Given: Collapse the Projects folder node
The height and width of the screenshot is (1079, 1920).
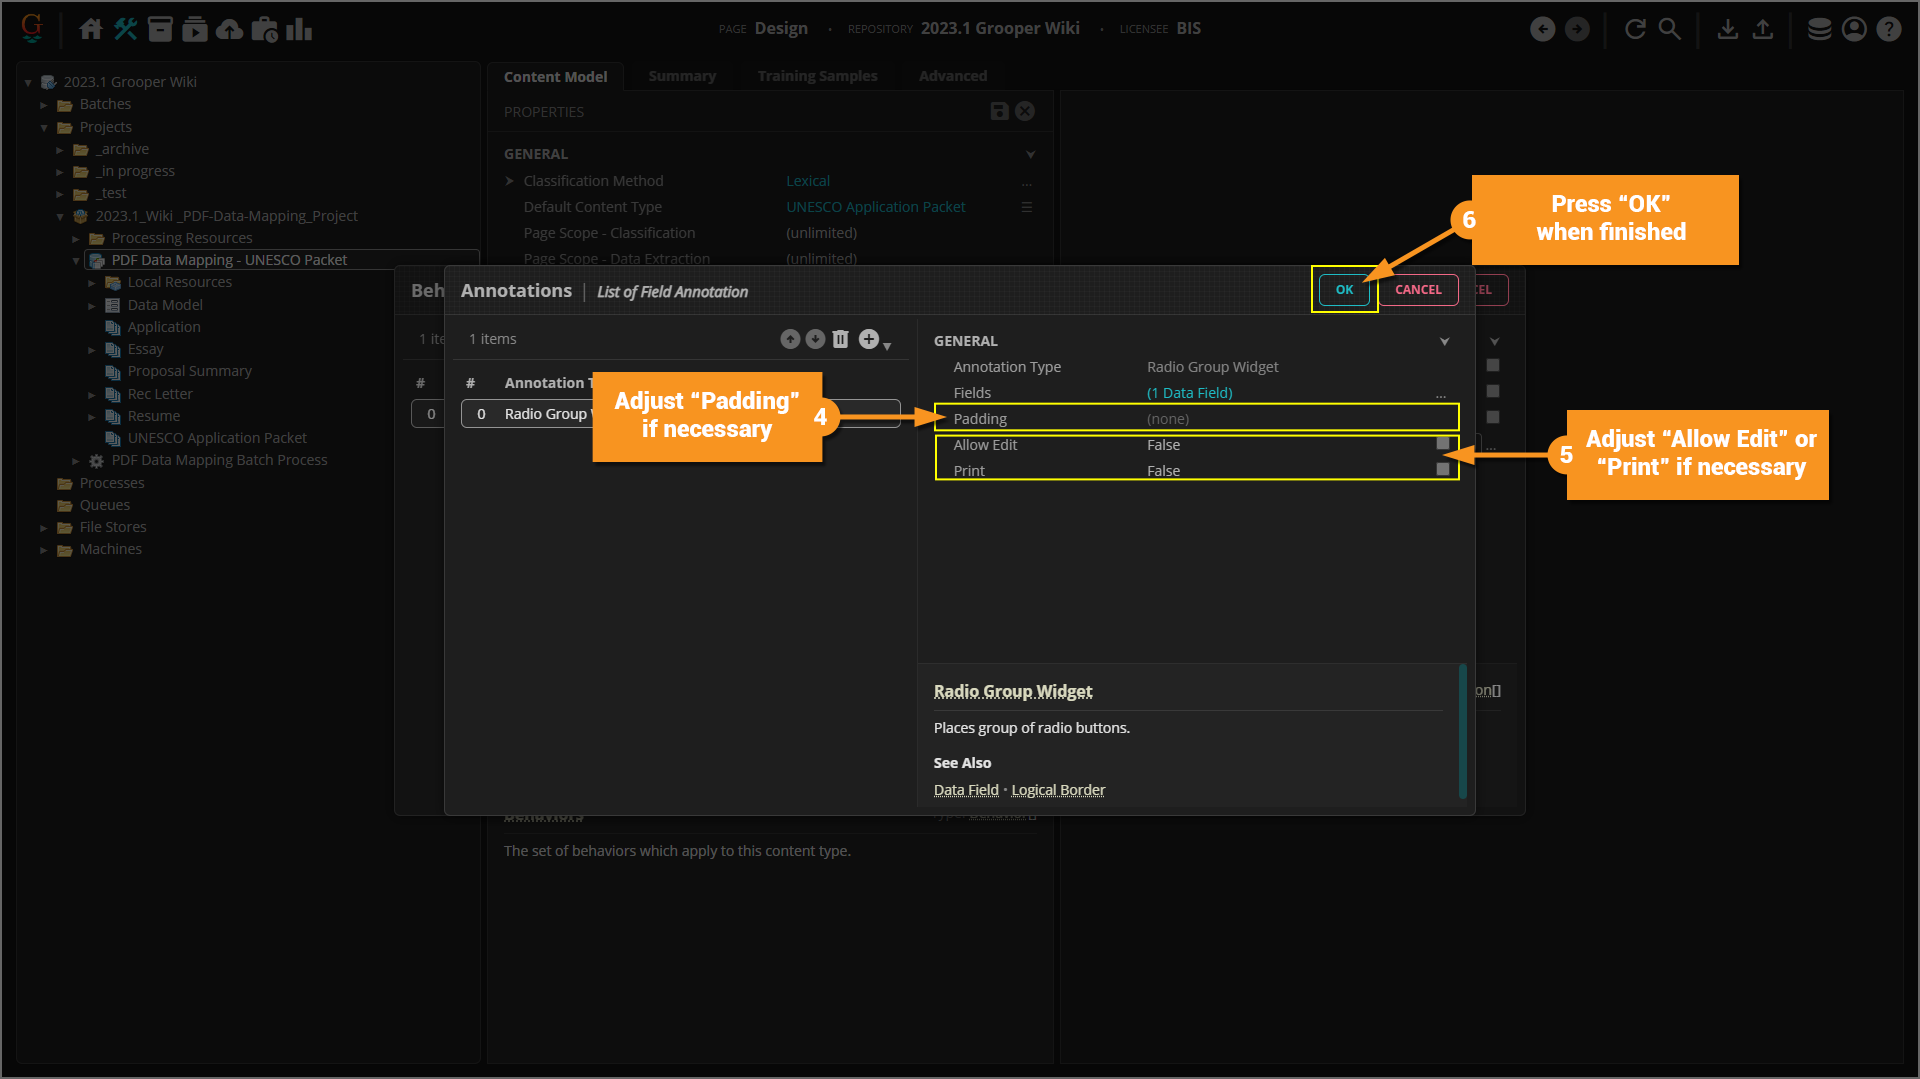Looking at the screenshot, I should click(x=44, y=128).
